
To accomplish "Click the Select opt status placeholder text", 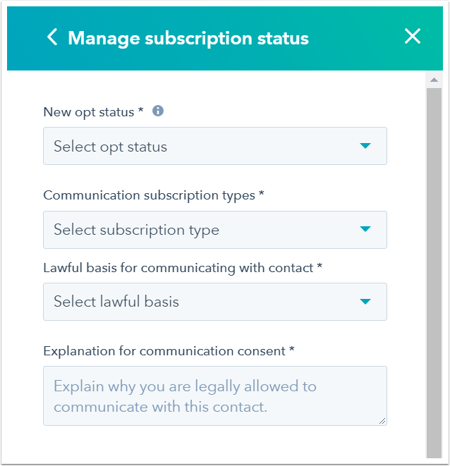I will pyautogui.click(x=110, y=147).
